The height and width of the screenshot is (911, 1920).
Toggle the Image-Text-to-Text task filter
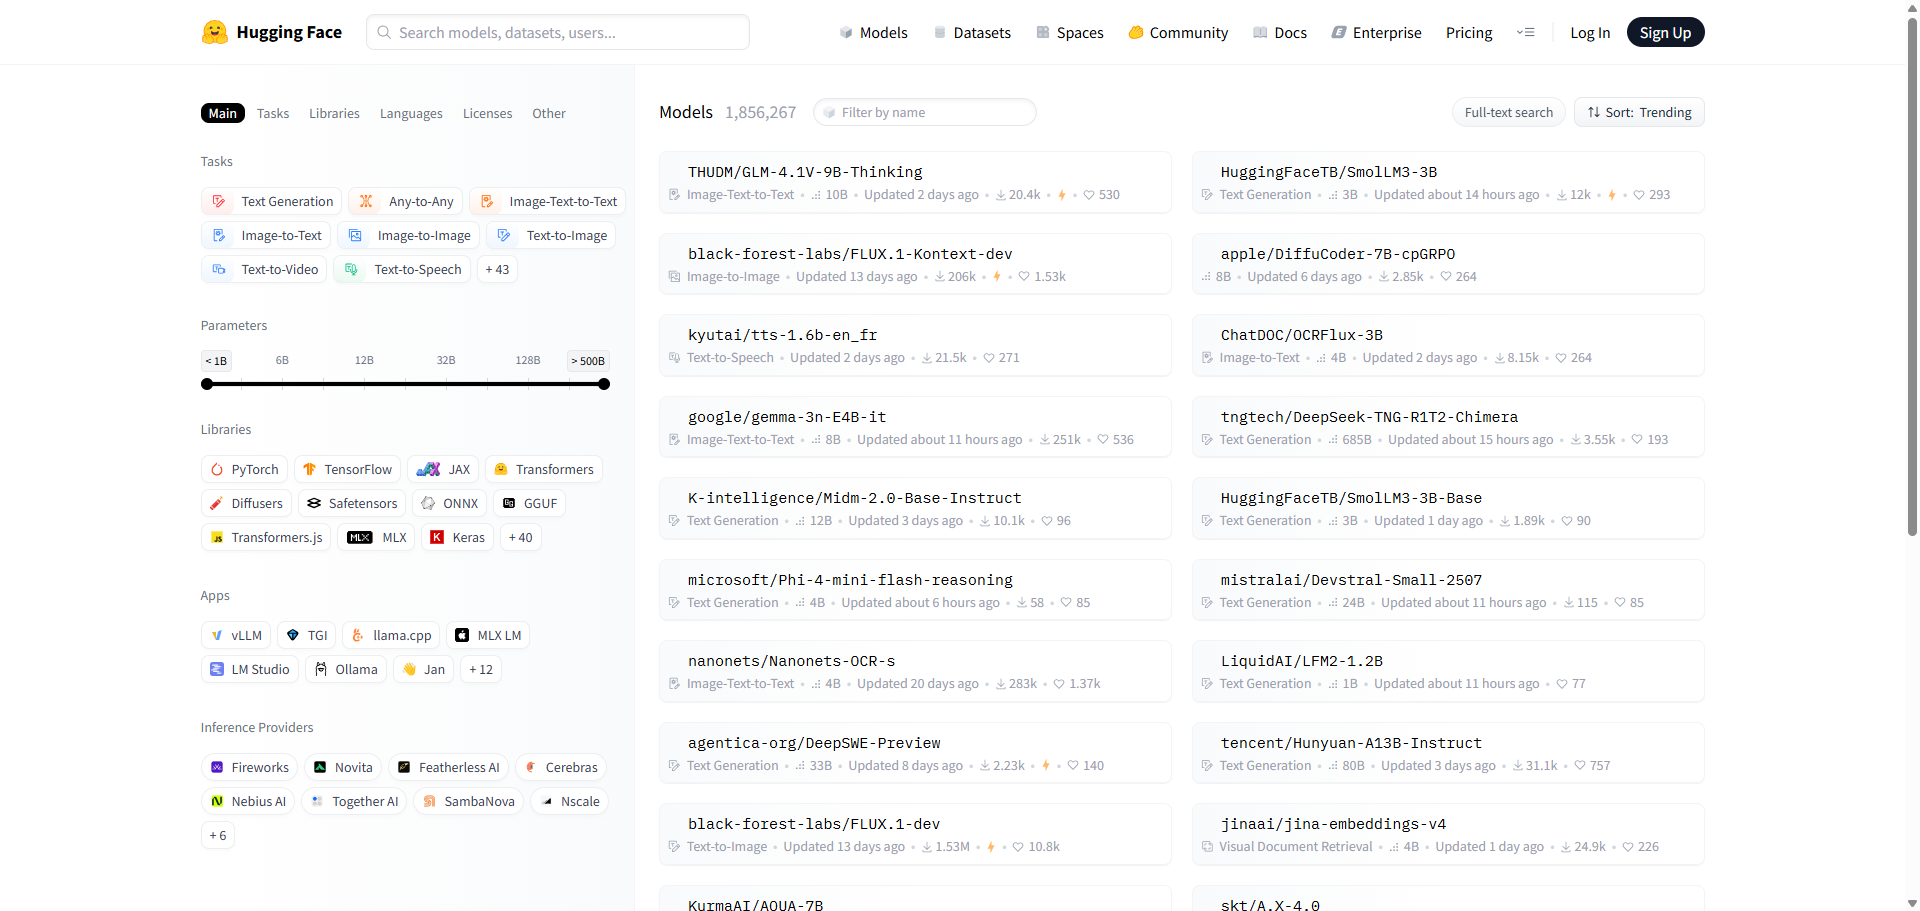coord(547,201)
